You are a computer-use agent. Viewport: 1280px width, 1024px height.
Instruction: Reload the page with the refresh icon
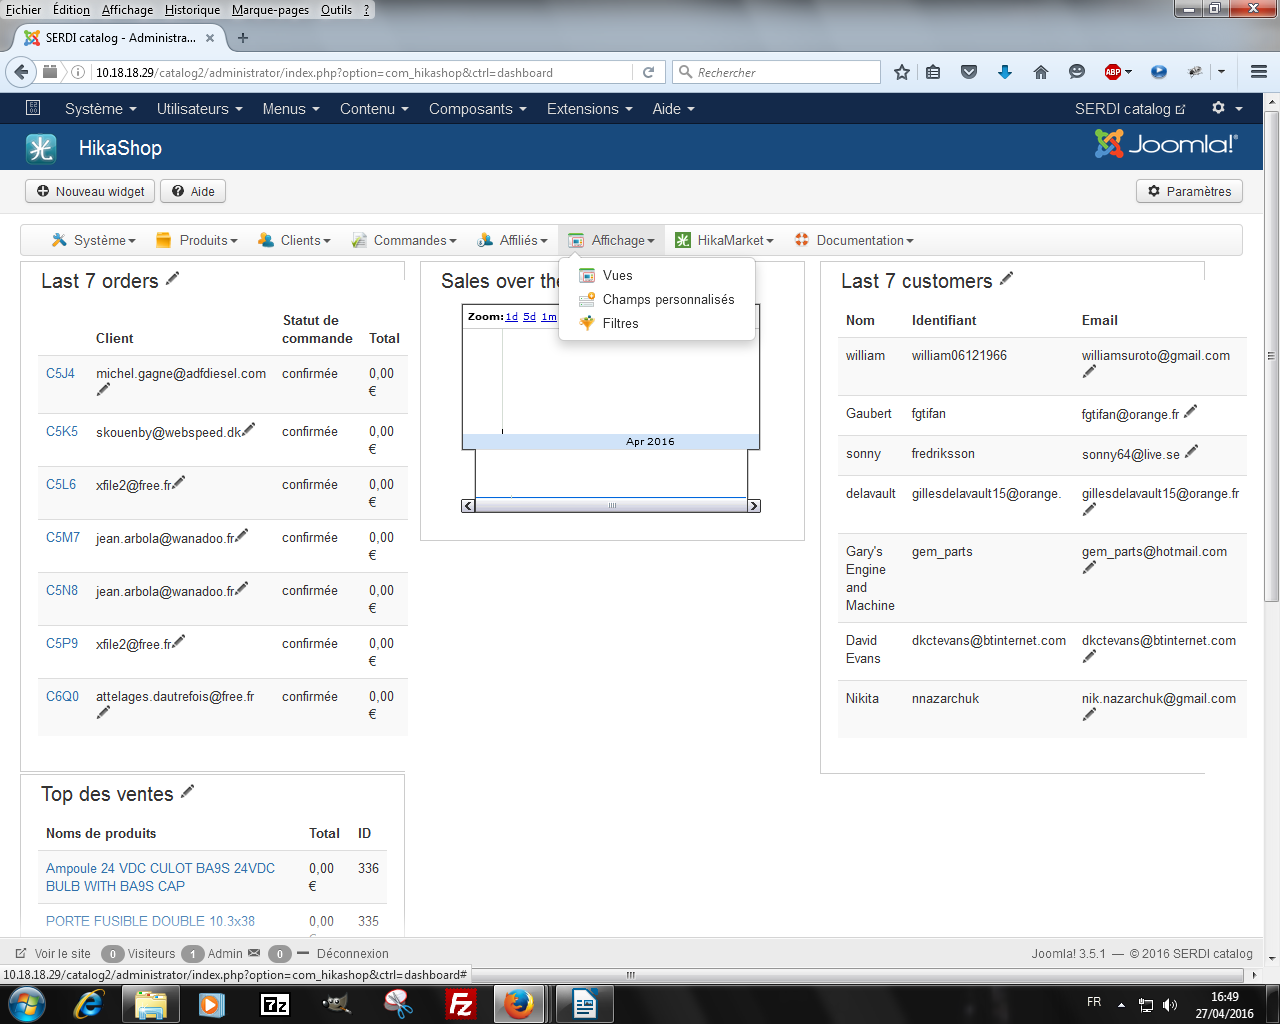648,72
